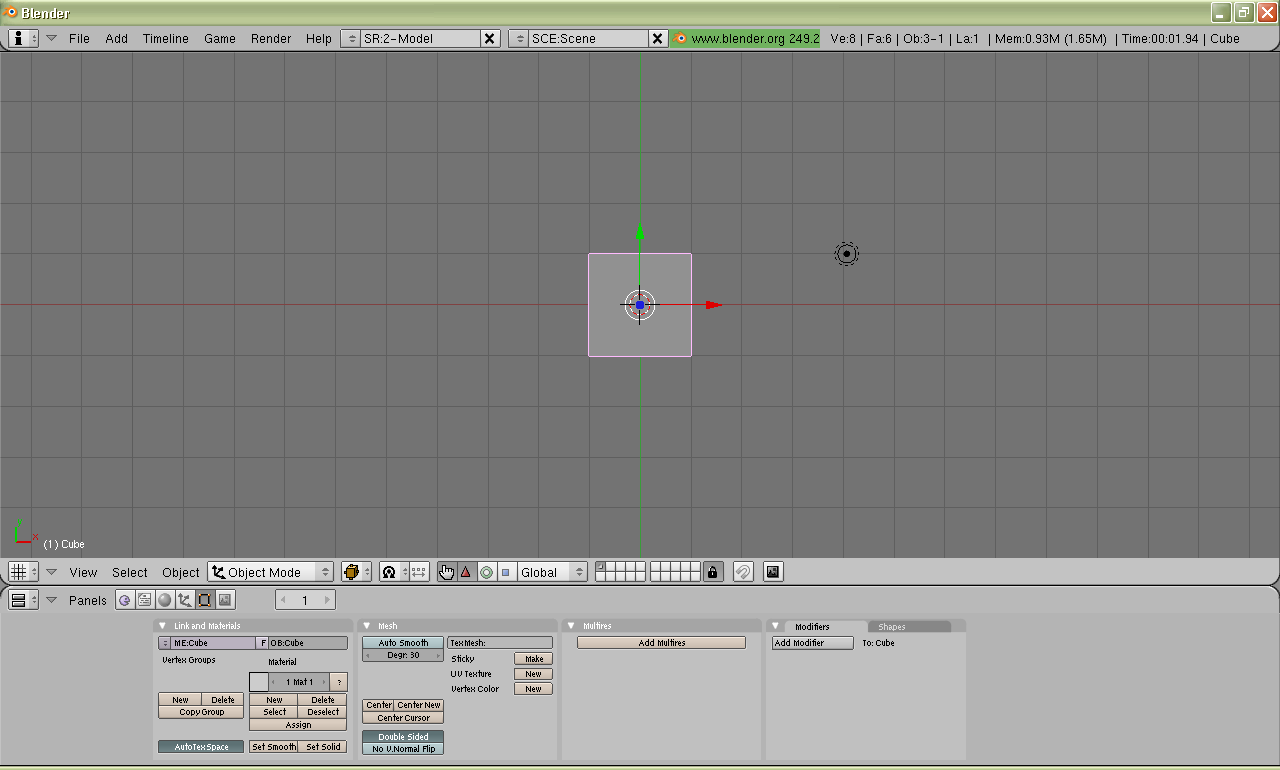Enable Auto Smooth for the mesh

pyautogui.click(x=402, y=642)
